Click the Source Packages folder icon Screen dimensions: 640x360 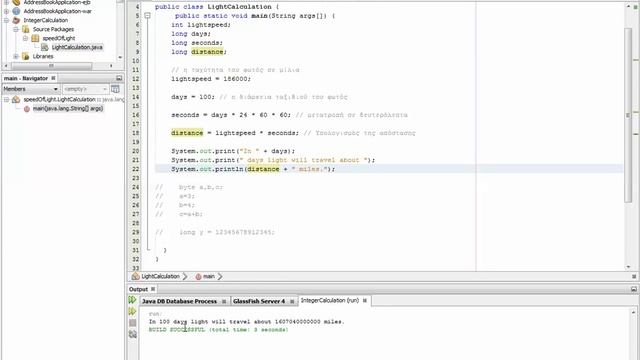pyautogui.click(x=26, y=29)
